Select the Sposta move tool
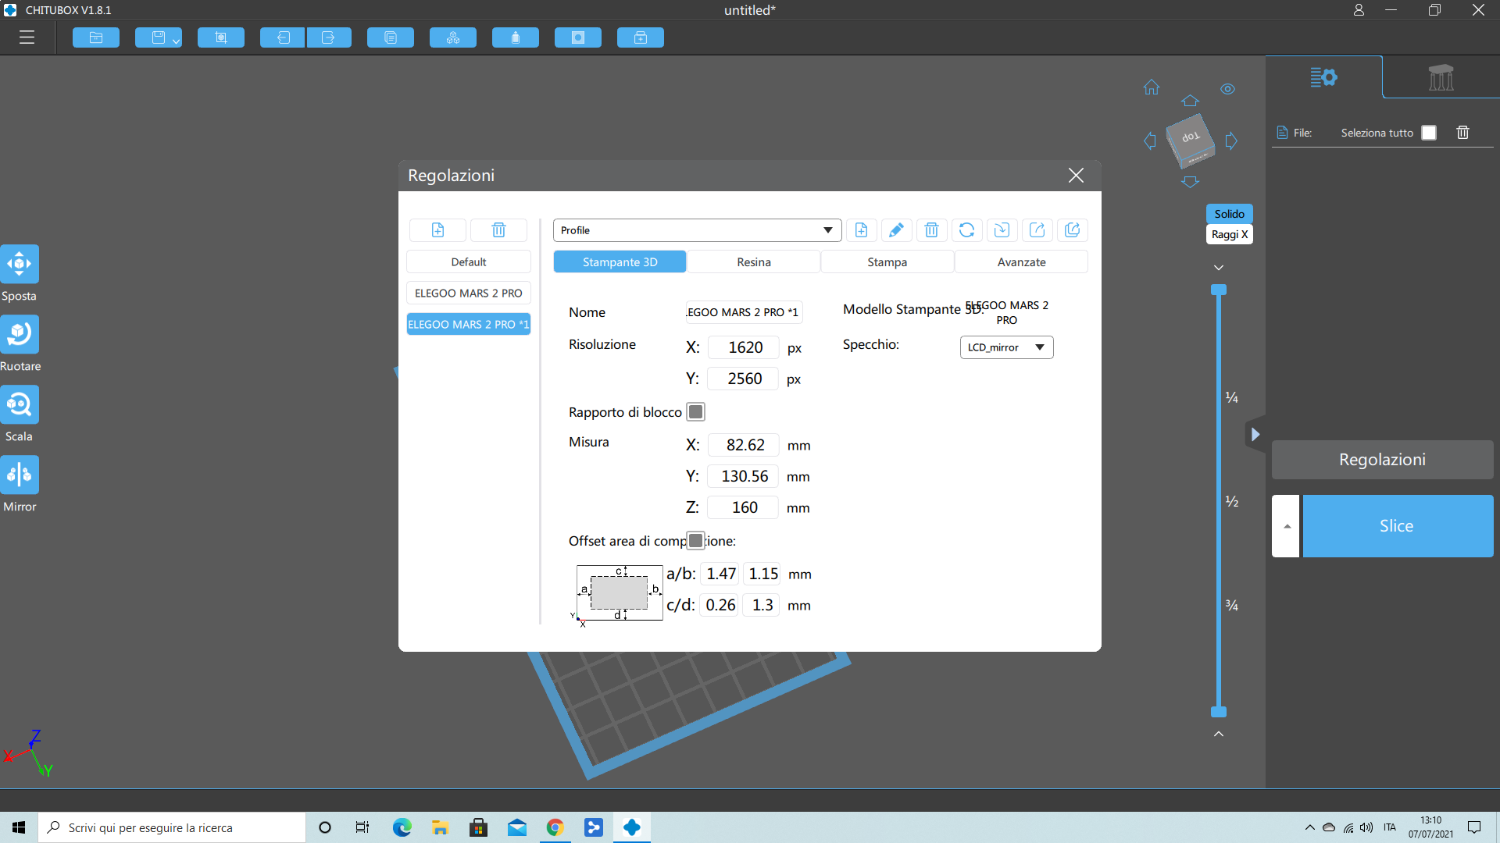This screenshot has height=843, width=1500. tap(19, 264)
